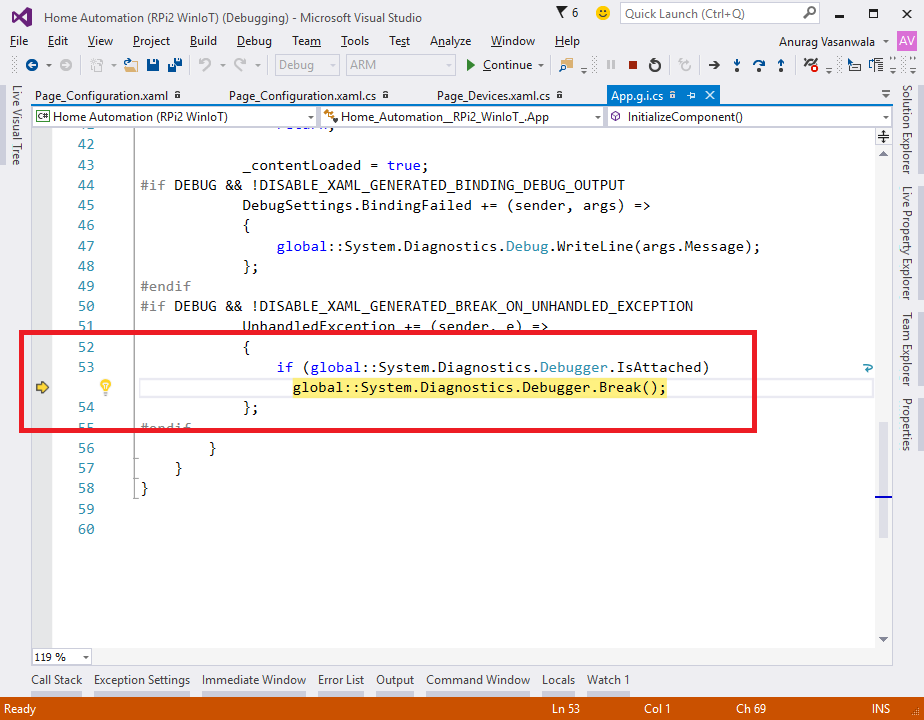Close the App.g.i.cs tab
The height and width of the screenshot is (720, 924).
coord(709,95)
